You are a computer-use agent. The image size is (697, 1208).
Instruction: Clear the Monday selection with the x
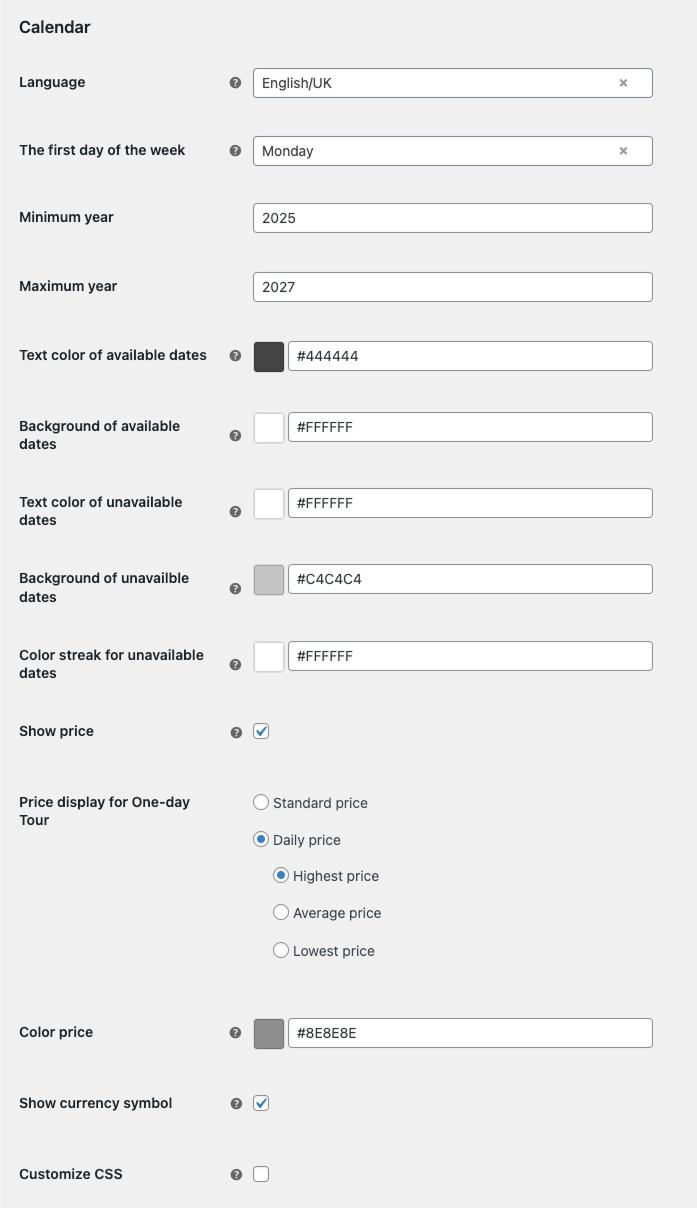pyautogui.click(x=623, y=151)
